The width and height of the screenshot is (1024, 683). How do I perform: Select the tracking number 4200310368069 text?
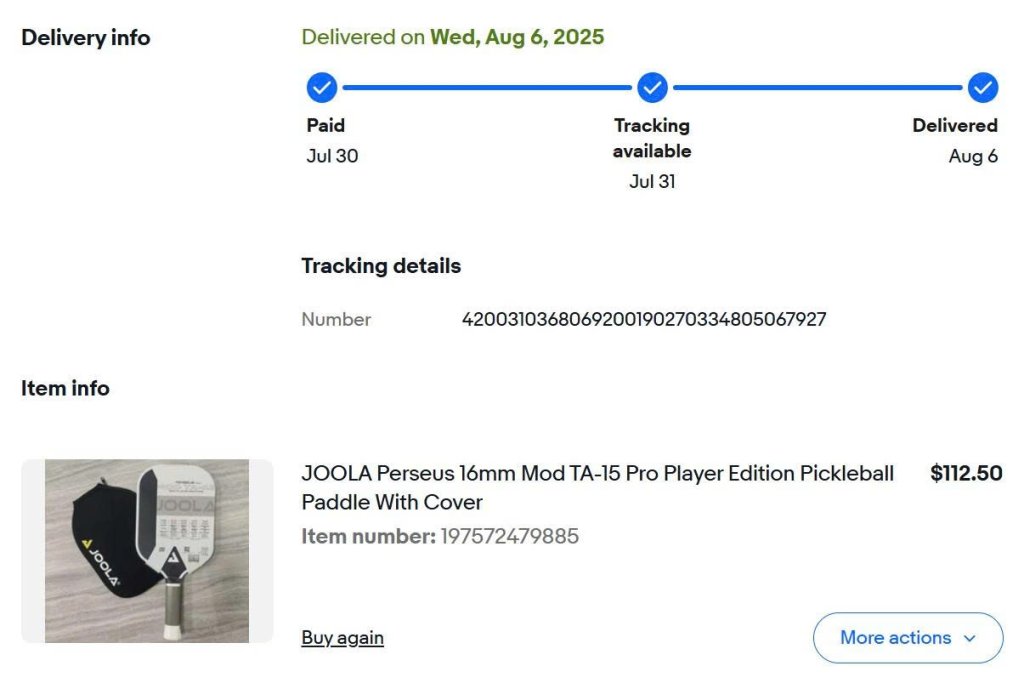point(643,320)
